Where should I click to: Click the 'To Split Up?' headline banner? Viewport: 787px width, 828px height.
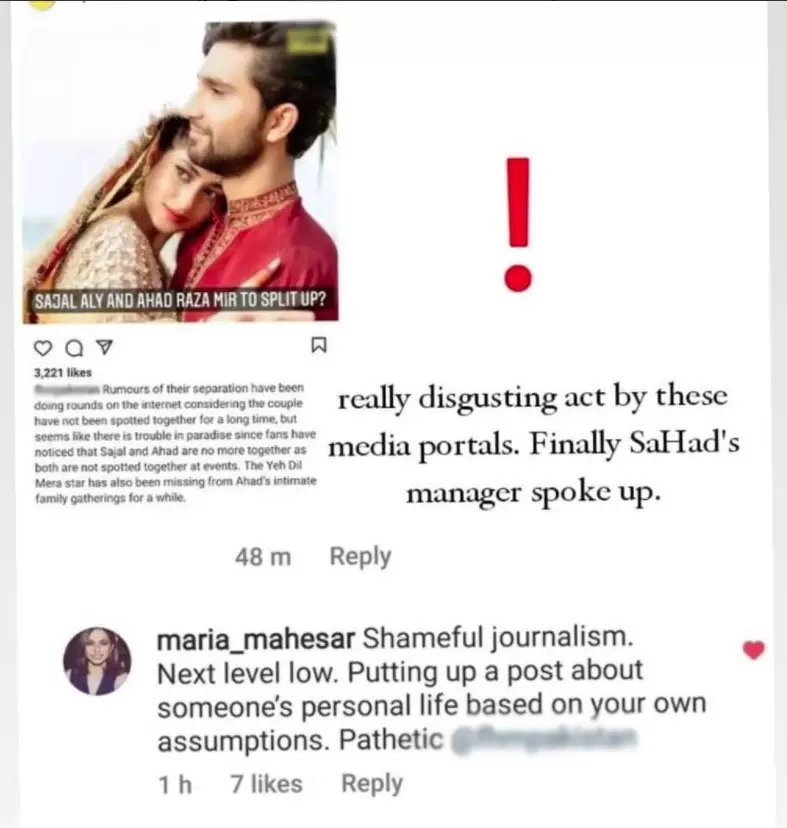[180, 300]
